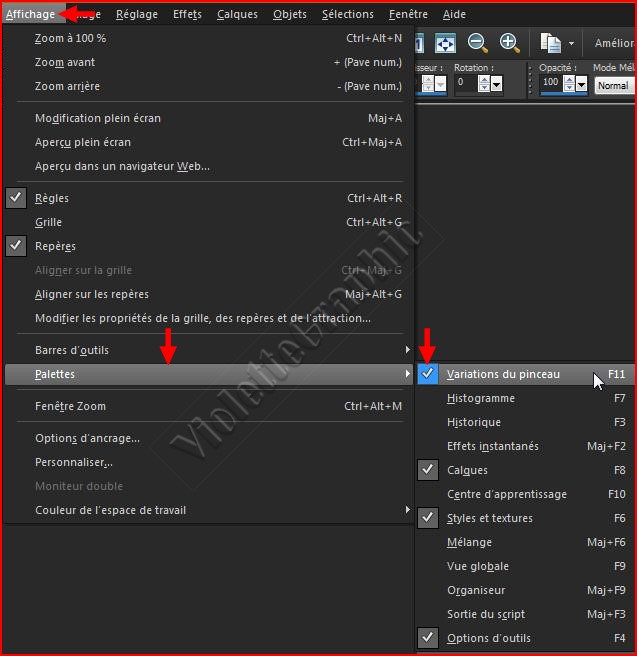This screenshot has height=656, width=637.
Task: Open the Sélections menu in menu bar
Action: 347,14
